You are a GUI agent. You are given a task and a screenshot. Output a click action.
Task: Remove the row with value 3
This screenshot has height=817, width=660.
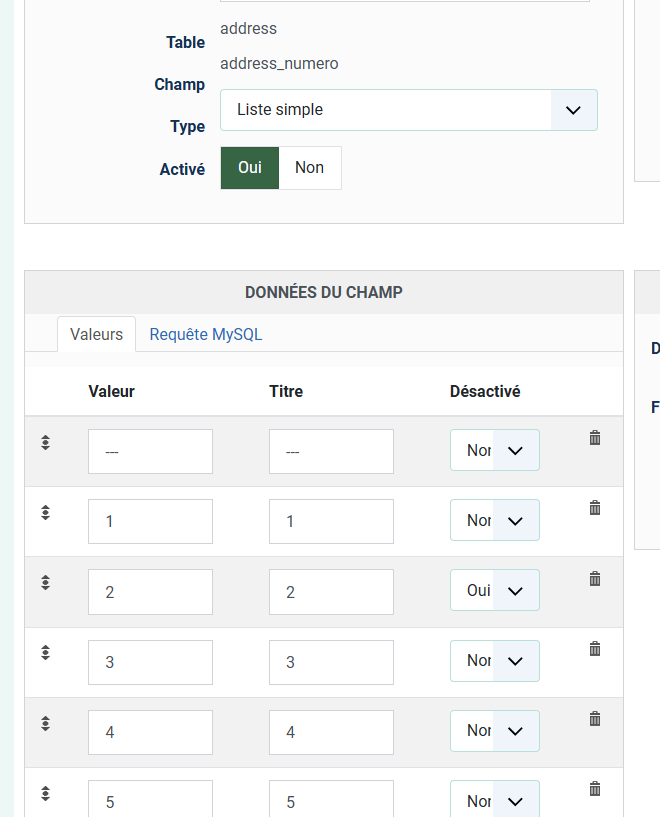tap(595, 649)
